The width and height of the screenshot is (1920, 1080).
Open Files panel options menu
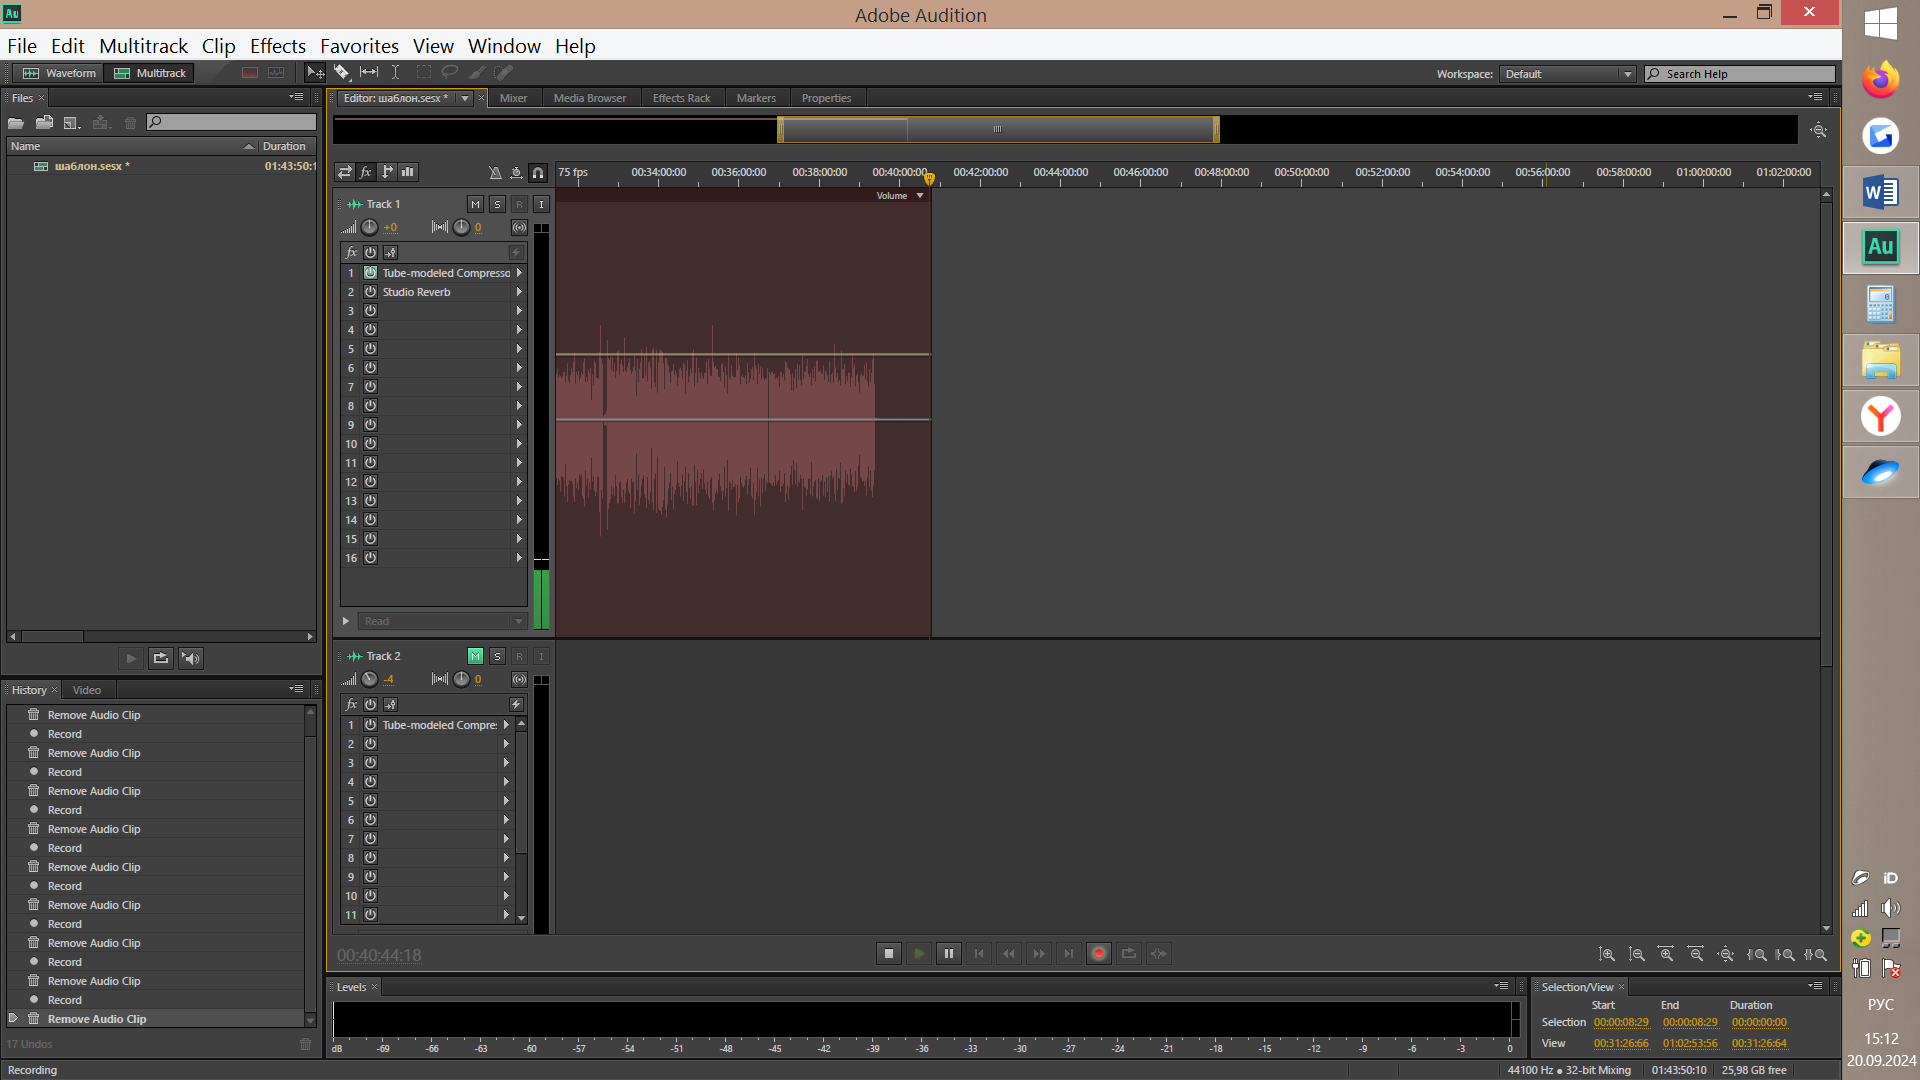[296, 97]
